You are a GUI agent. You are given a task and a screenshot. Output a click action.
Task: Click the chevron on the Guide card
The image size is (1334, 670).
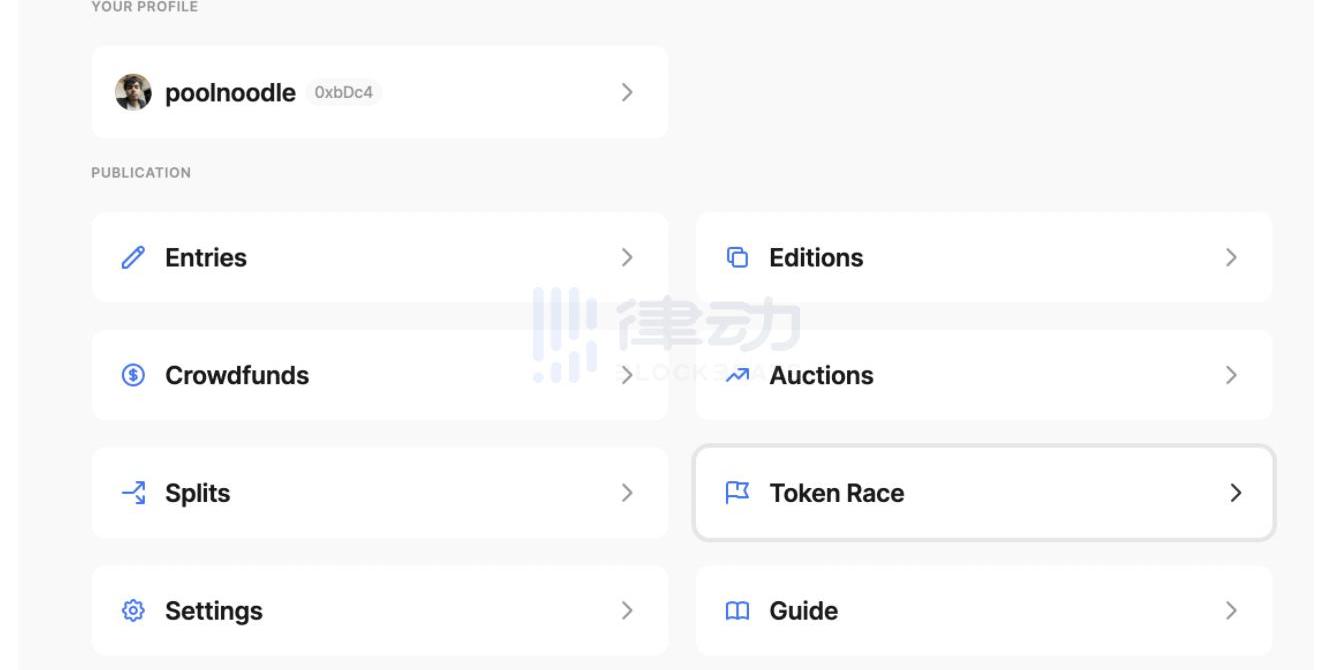click(1231, 611)
